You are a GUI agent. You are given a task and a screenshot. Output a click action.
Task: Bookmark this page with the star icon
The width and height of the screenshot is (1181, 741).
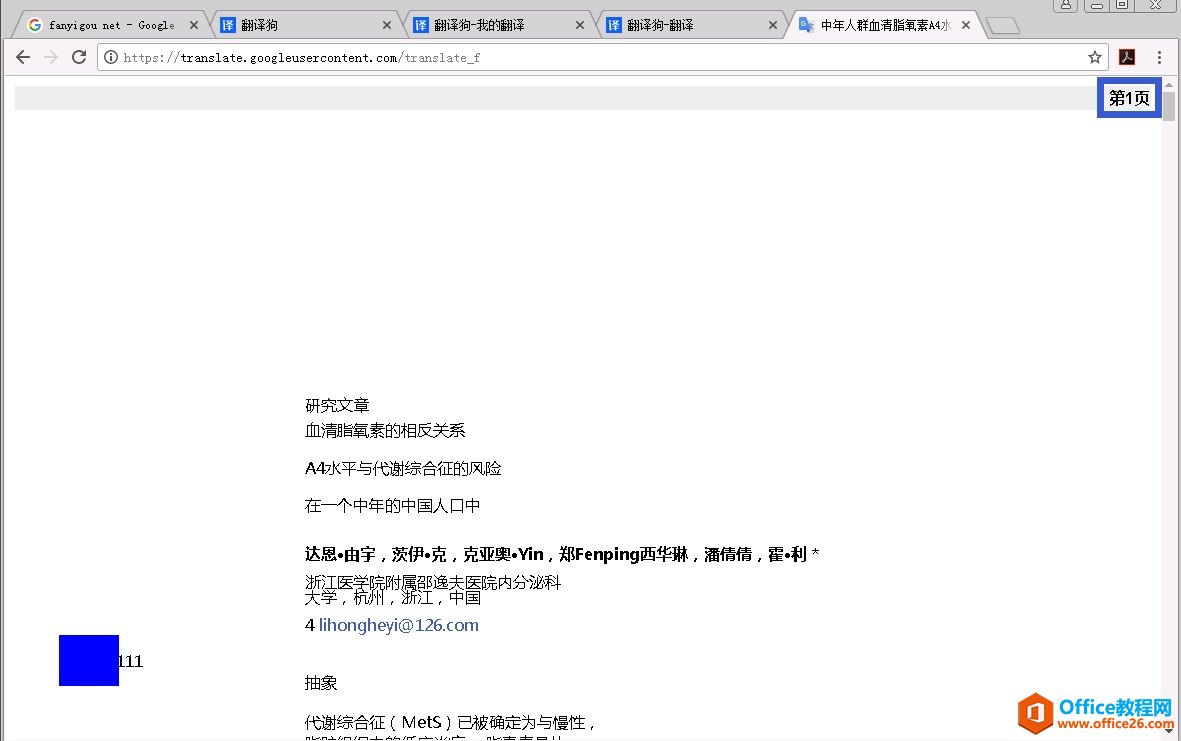point(1095,57)
